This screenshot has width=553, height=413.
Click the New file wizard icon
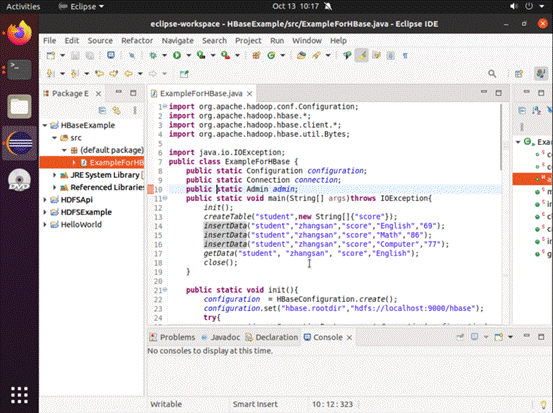pos(51,55)
